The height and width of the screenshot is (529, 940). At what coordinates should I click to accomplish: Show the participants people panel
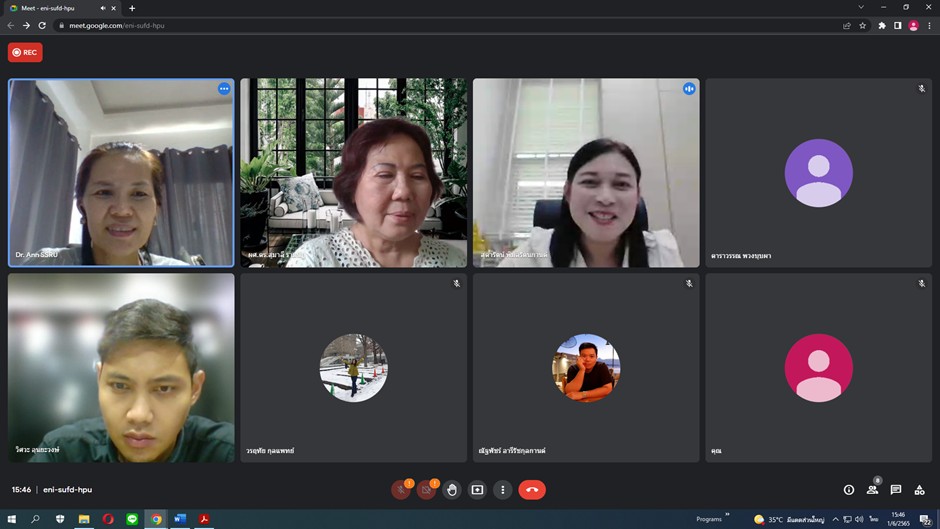(873, 490)
